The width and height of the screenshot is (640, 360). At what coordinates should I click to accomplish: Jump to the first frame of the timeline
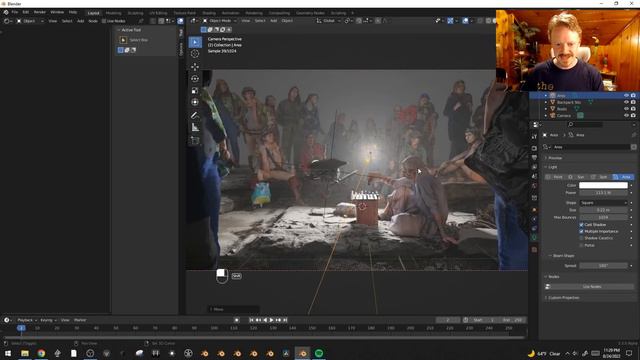click(x=251, y=320)
